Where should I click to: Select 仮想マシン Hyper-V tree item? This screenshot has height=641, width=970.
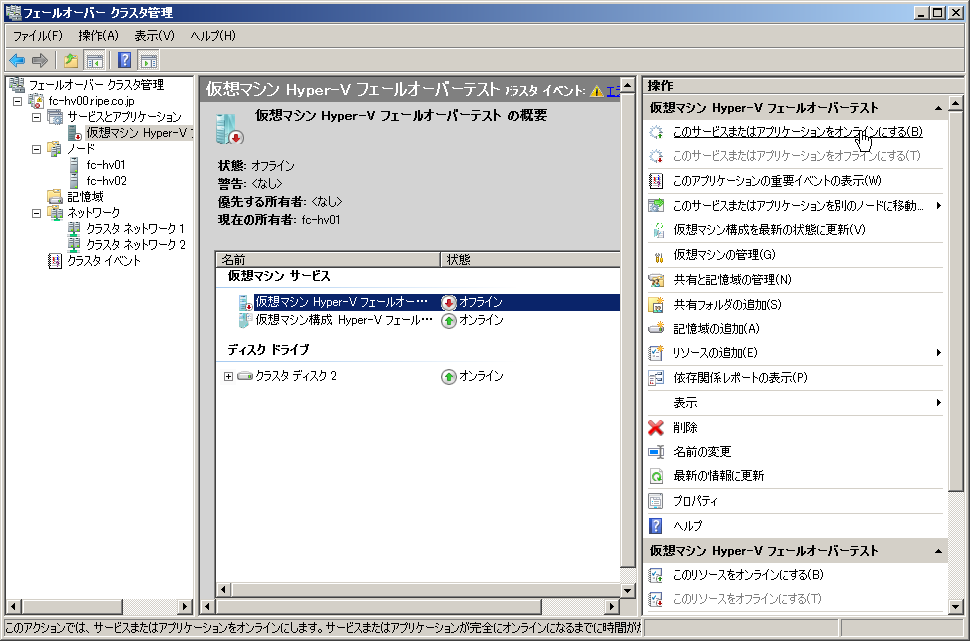coord(139,133)
